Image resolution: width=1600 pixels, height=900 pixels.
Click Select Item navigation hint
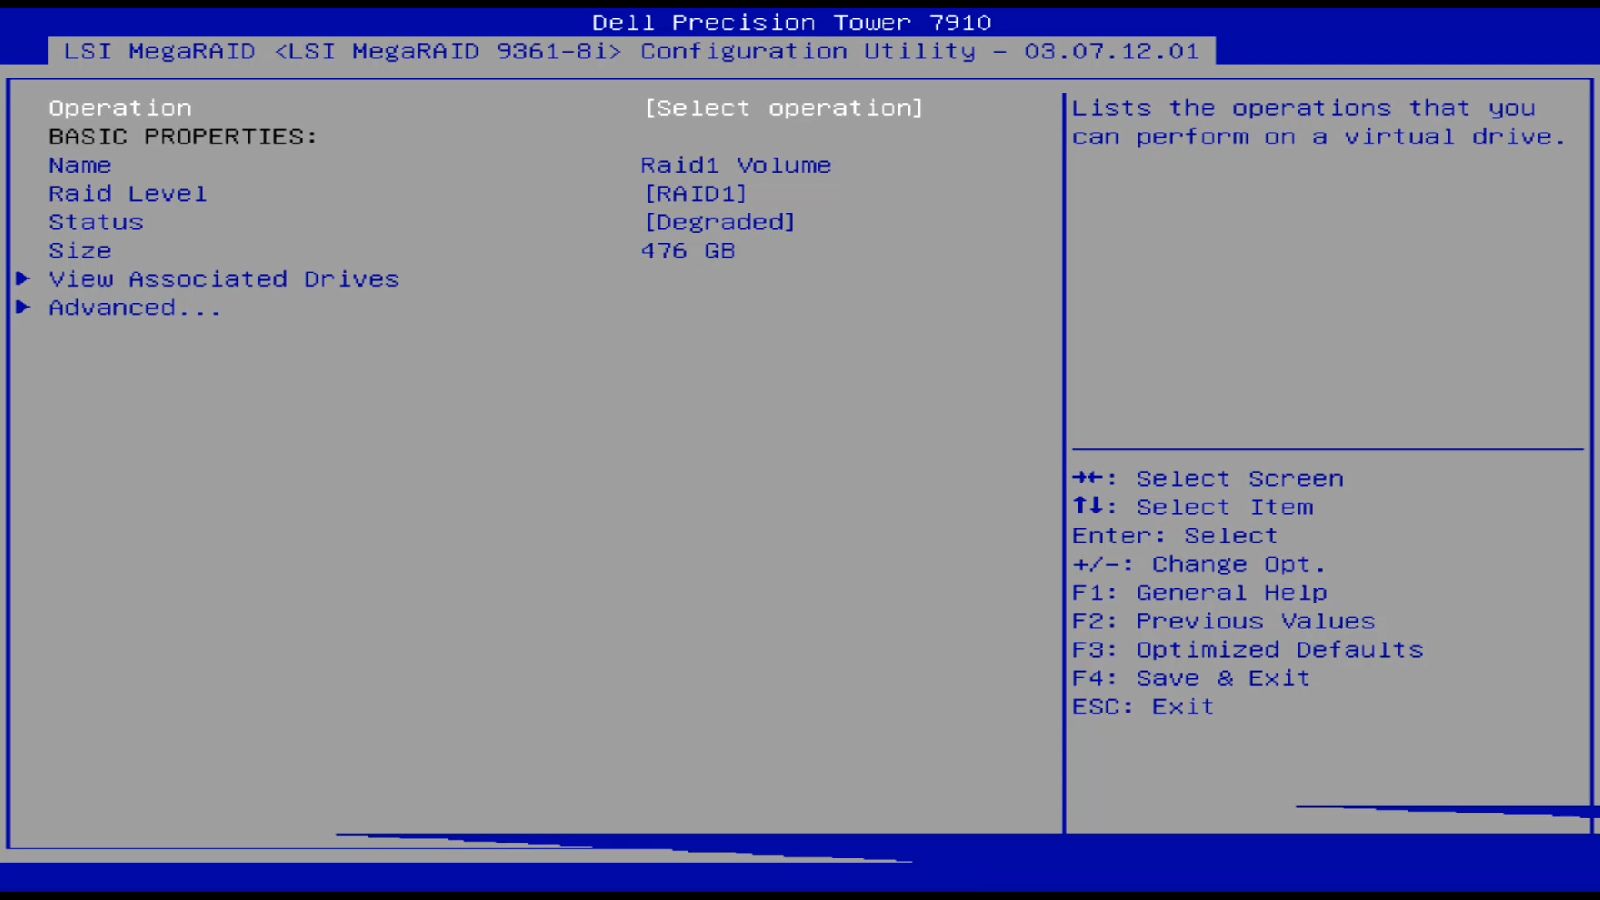coord(1195,507)
